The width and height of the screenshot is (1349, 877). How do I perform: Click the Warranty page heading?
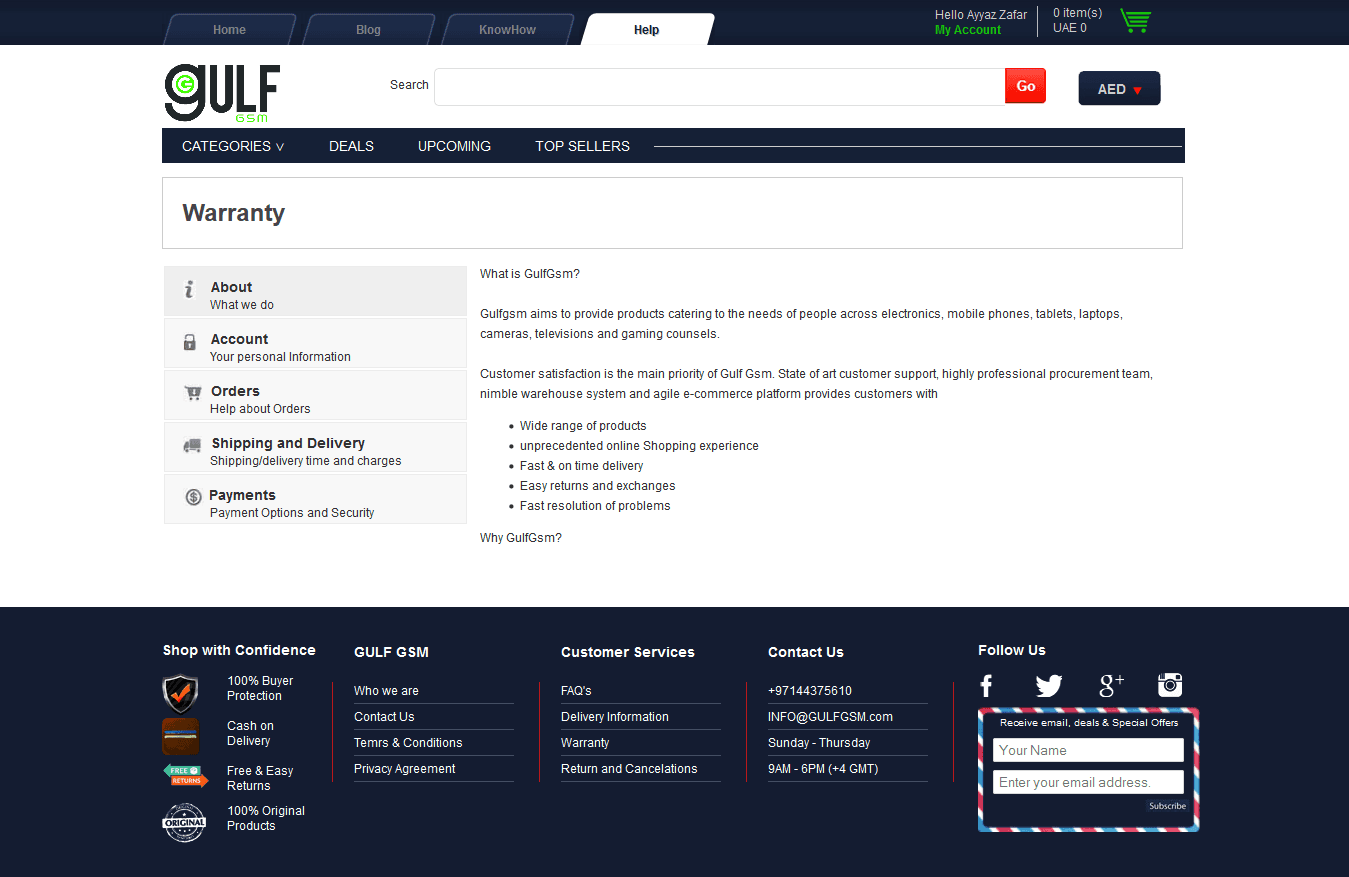pos(233,213)
